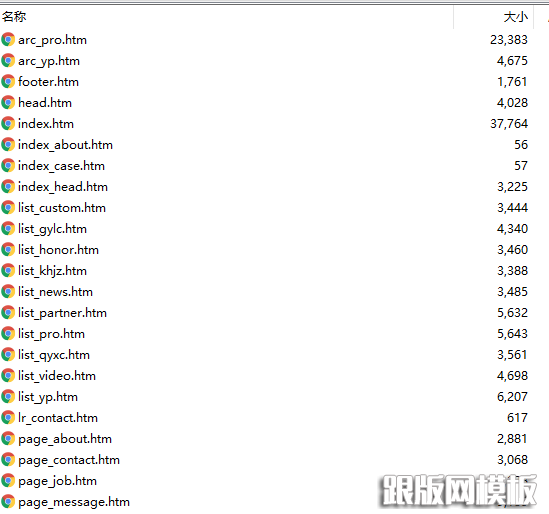549x514 pixels.
Task: Click the list_partner.htm entry
Action: (x=62, y=313)
